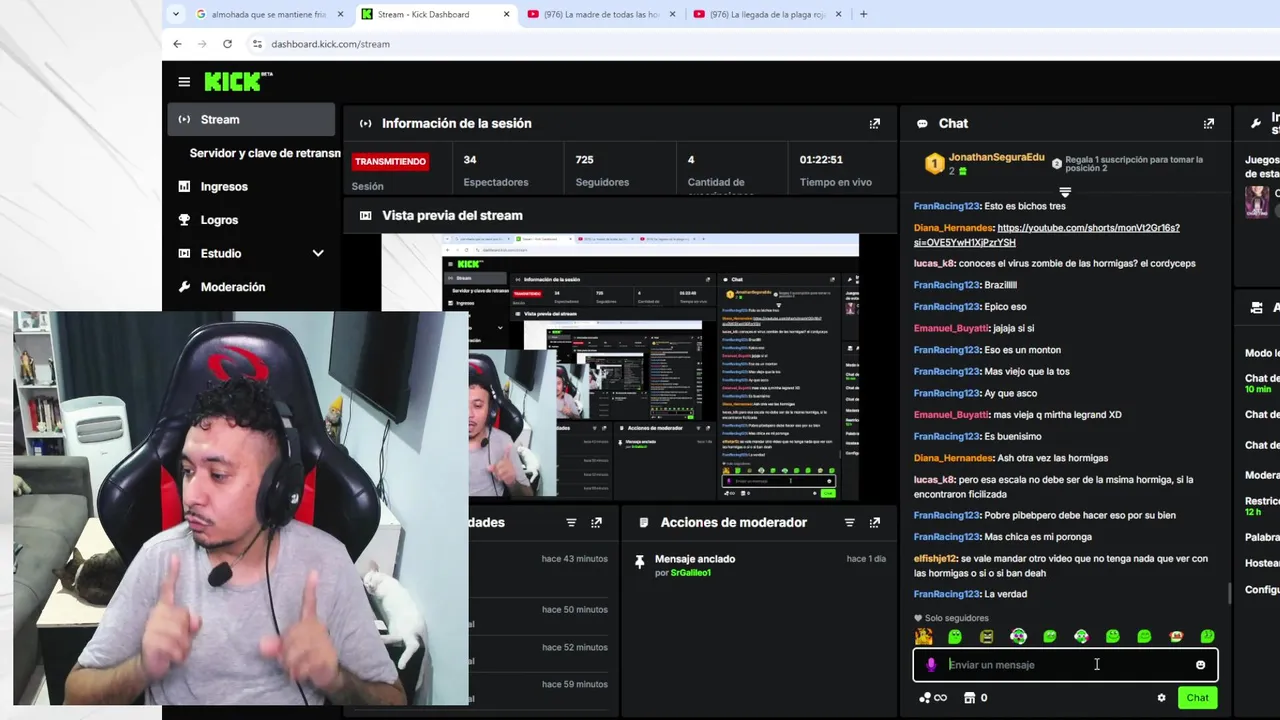
Task: Pop out the Chat panel
Action: point(1209,124)
